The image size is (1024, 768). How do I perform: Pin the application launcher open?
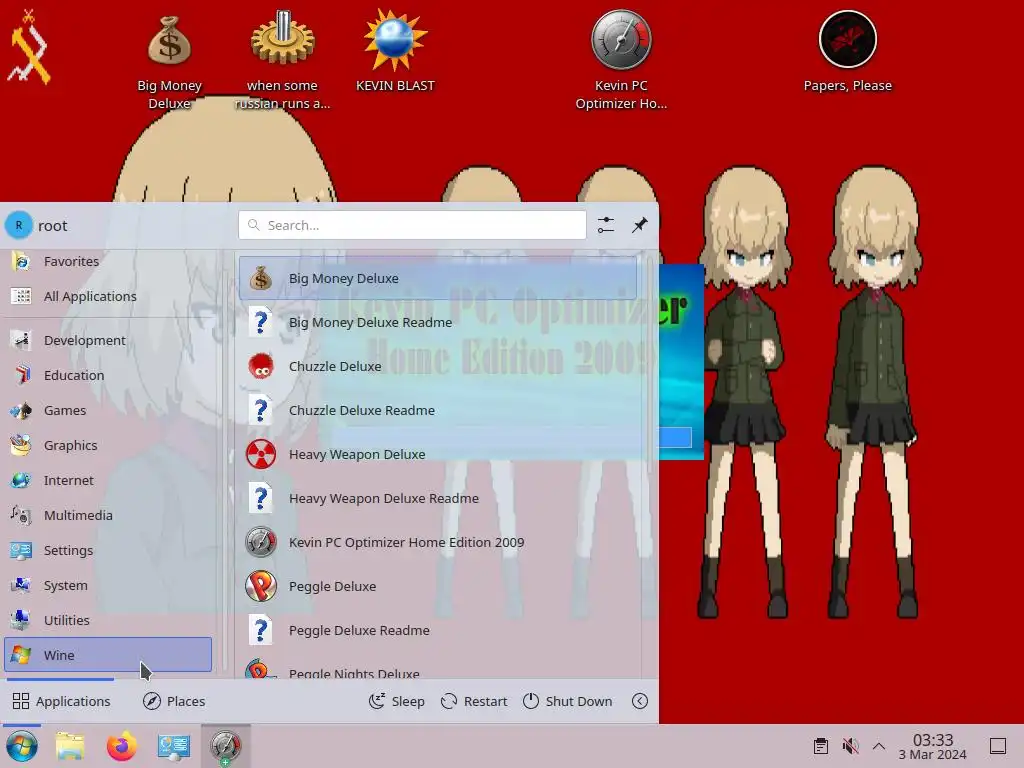639,225
